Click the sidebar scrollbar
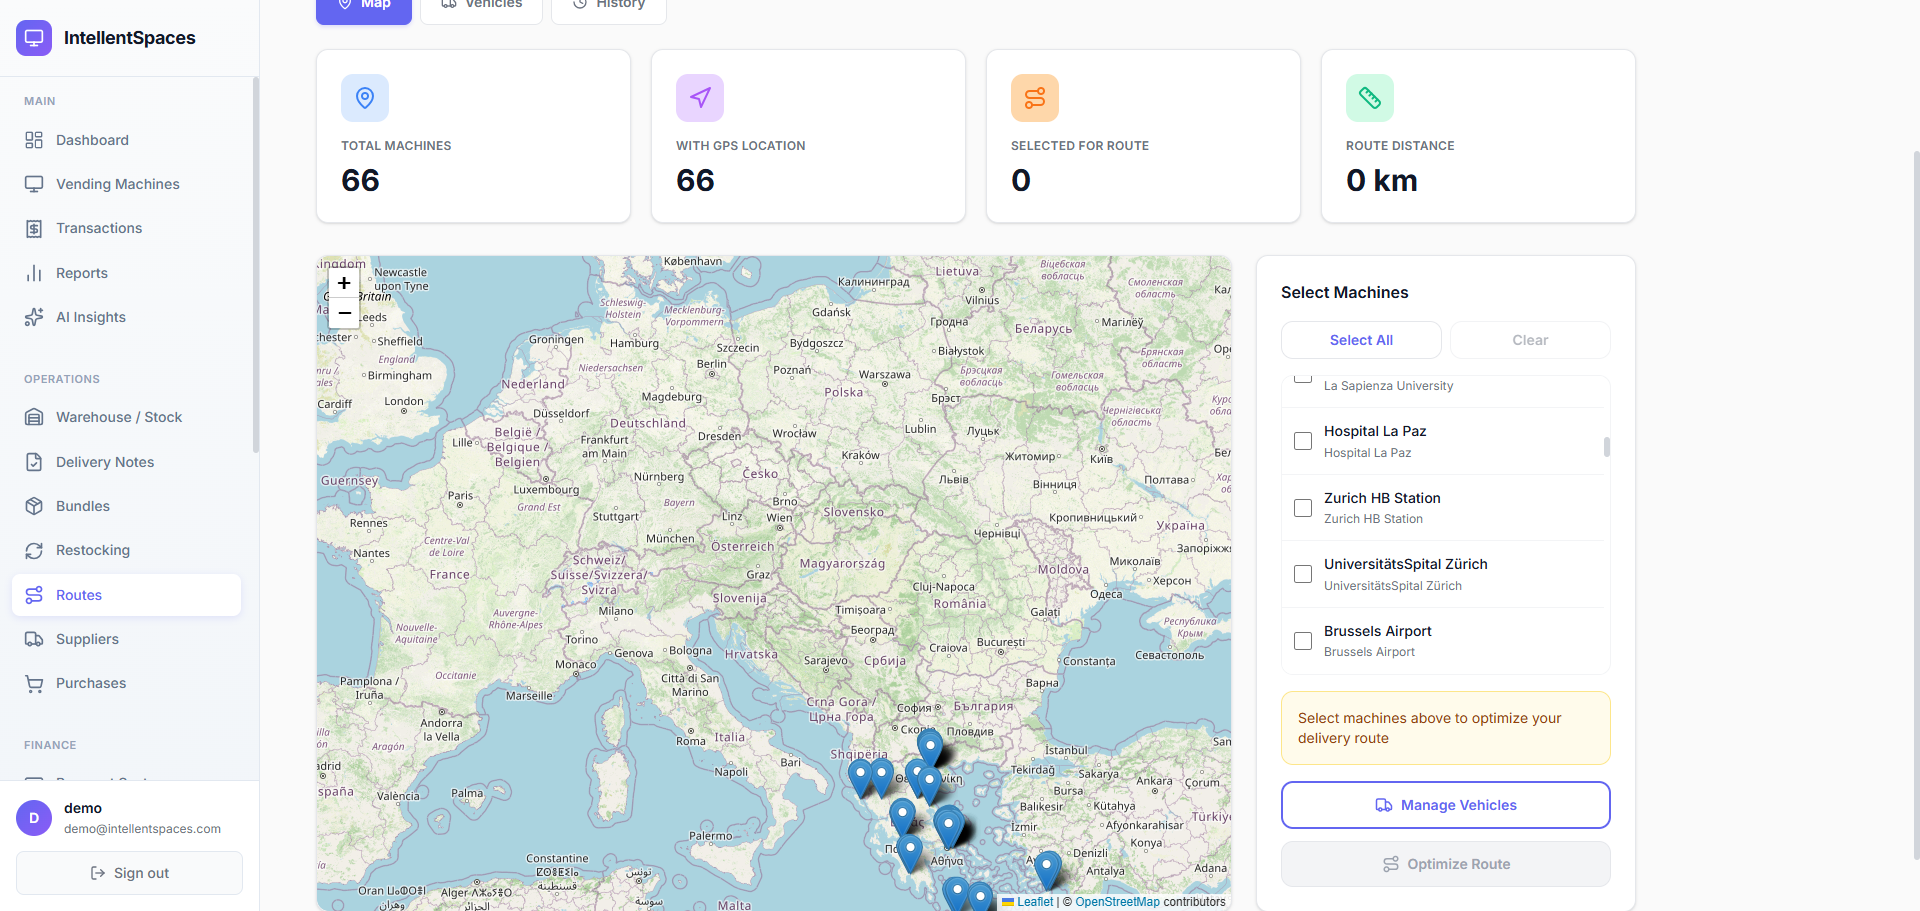This screenshot has width=1920, height=911. [x=256, y=265]
